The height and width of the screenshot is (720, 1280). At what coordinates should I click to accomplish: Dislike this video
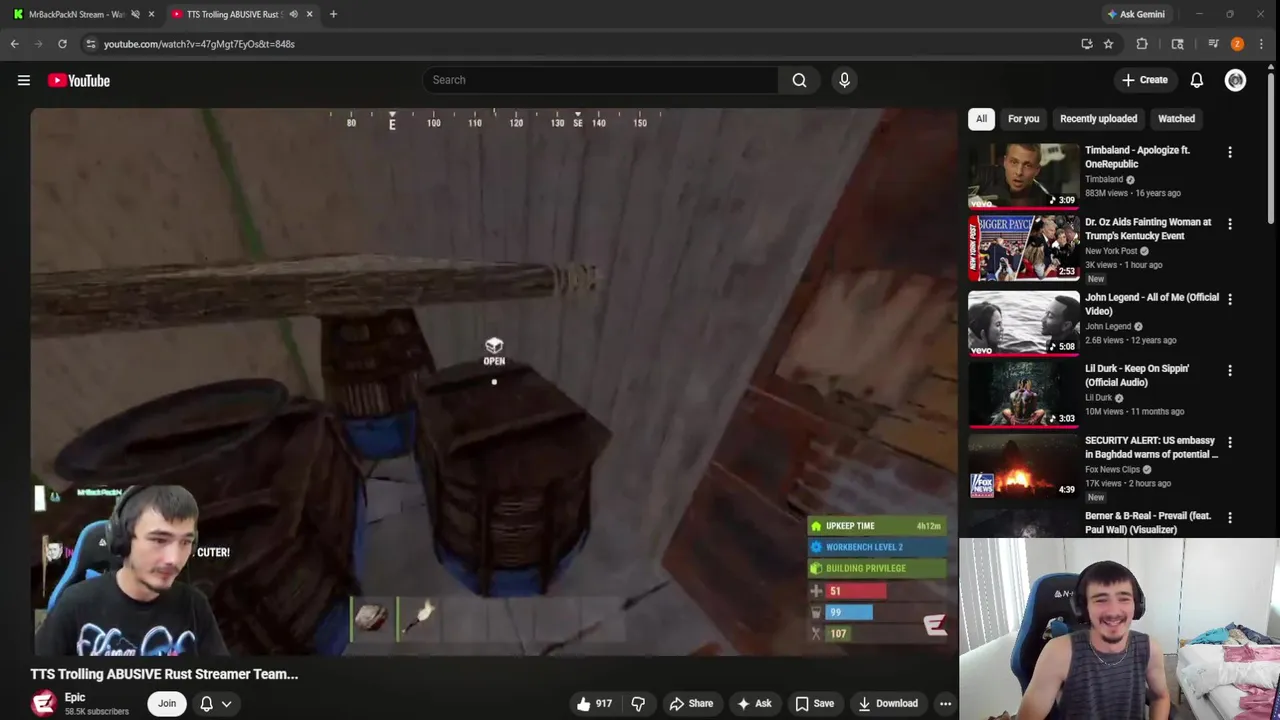click(638, 704)
